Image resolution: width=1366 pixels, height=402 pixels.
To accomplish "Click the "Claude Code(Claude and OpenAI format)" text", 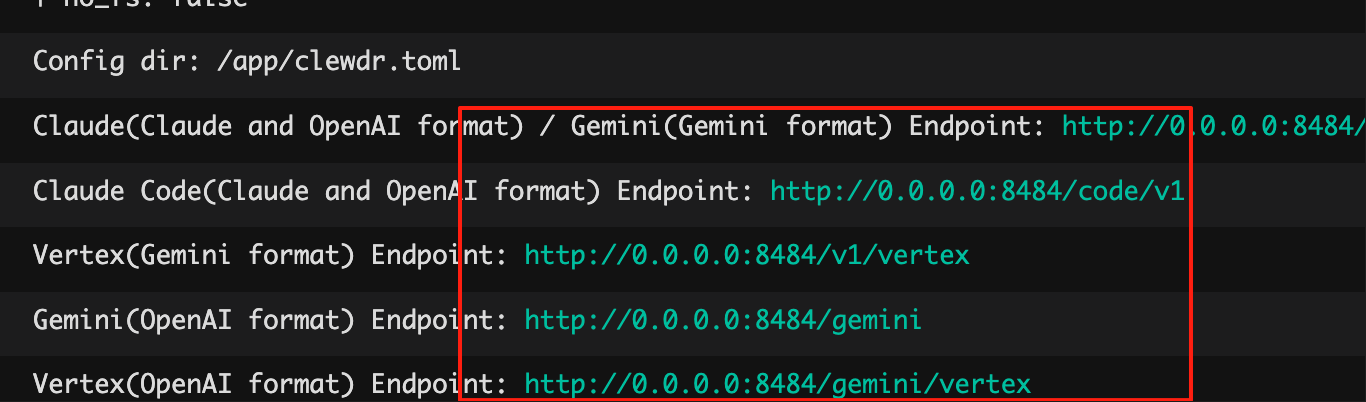I will point(317,190).
